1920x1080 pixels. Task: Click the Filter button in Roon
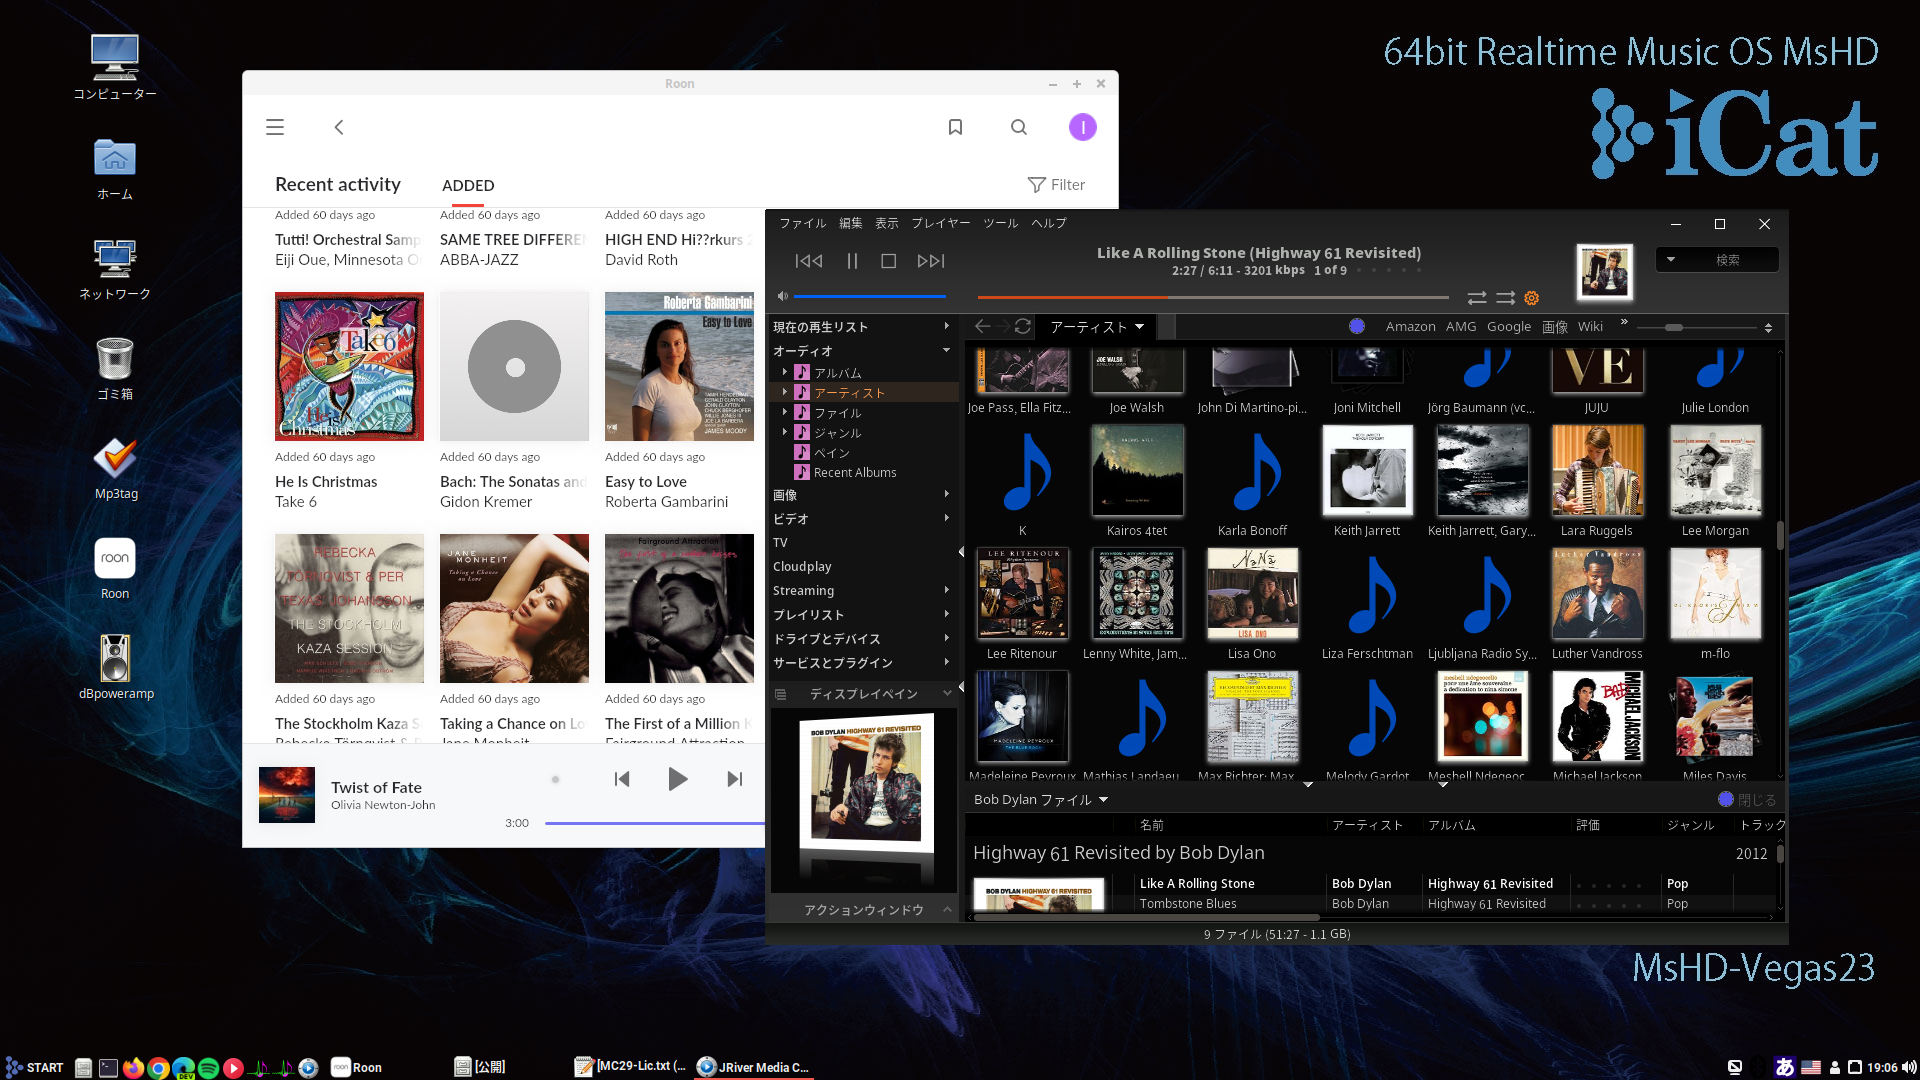point(1056,185)
